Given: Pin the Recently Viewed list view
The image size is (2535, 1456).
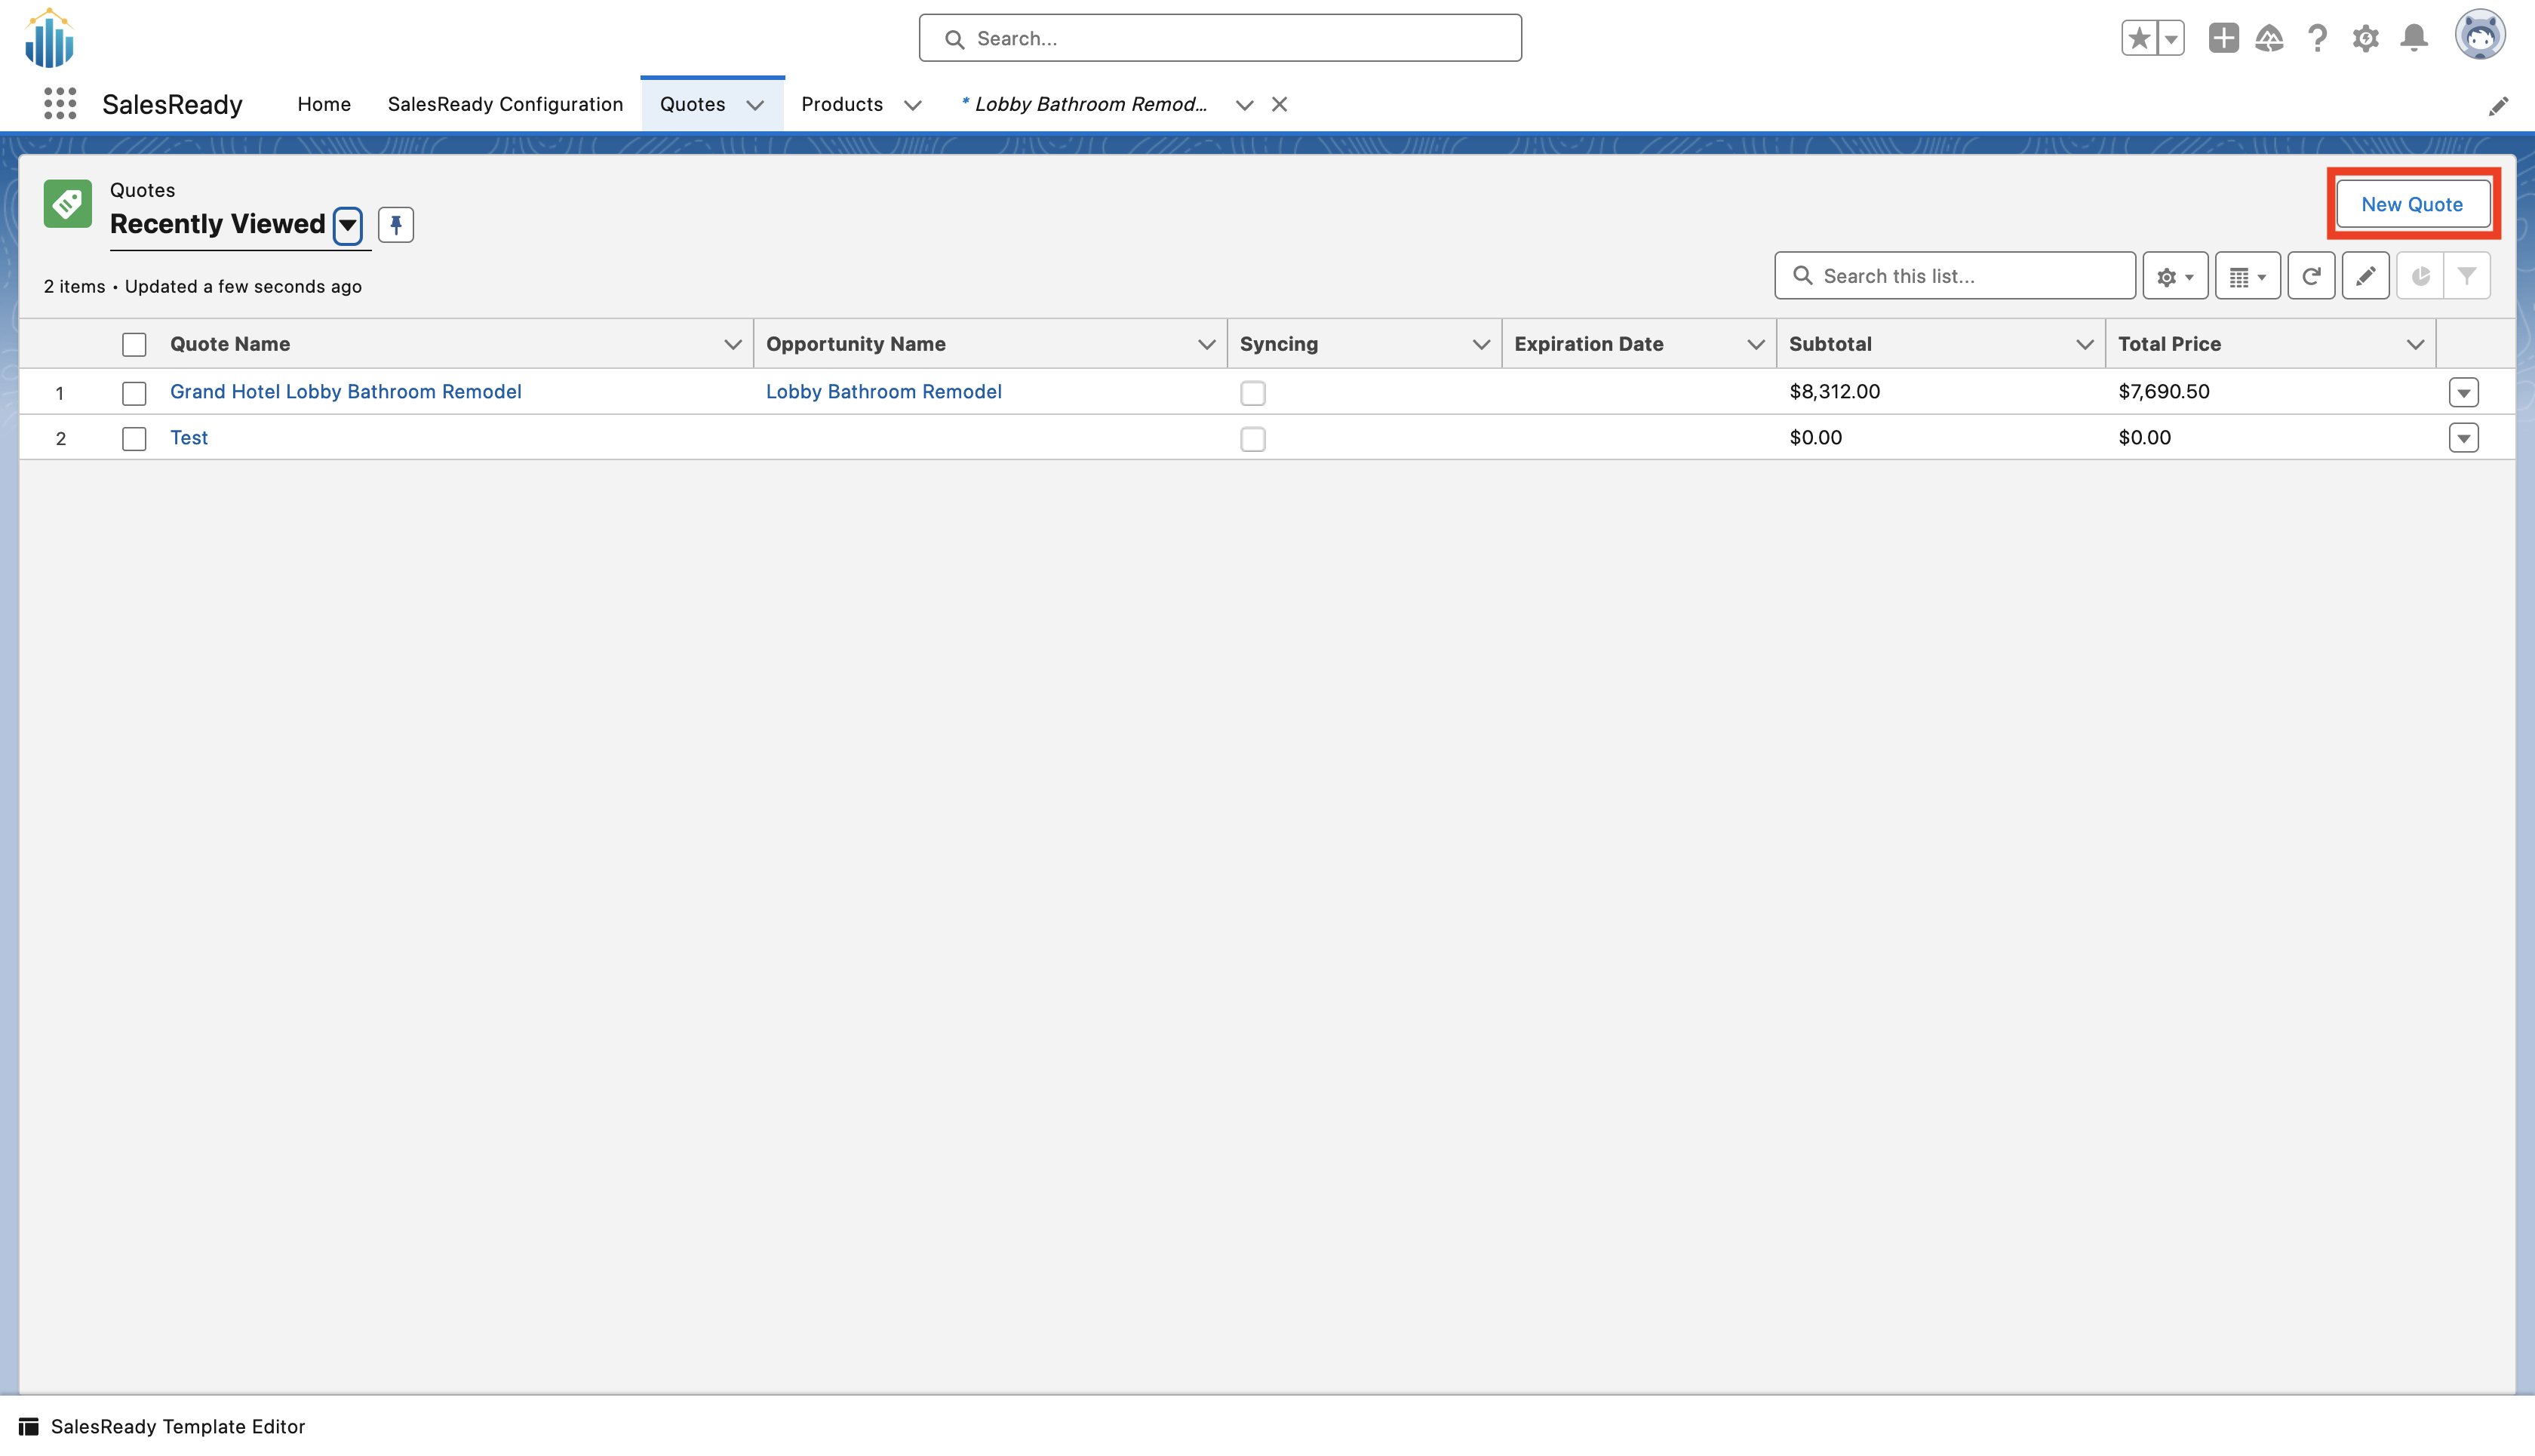Looking at the screenshot, I should 396,224.
